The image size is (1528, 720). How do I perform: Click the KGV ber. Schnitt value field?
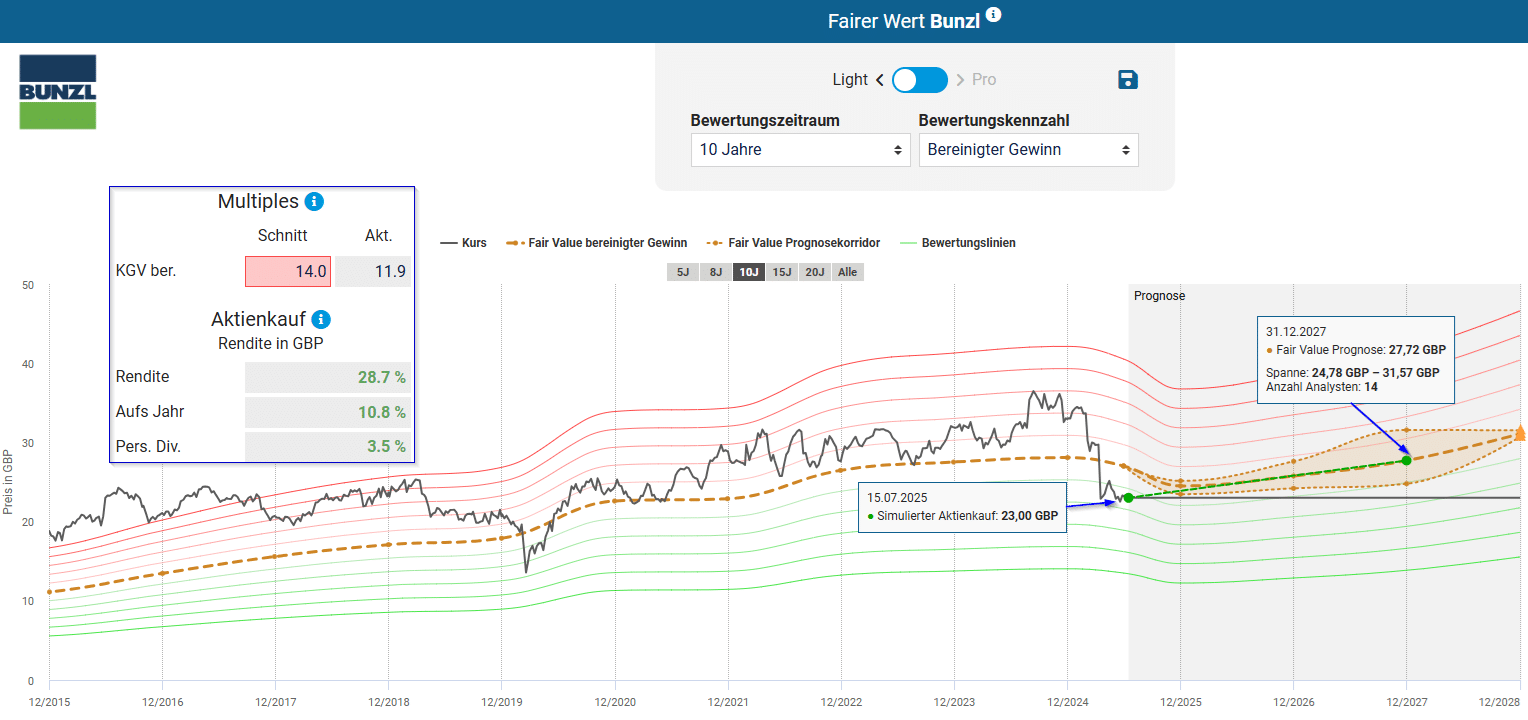coord(288,271)
